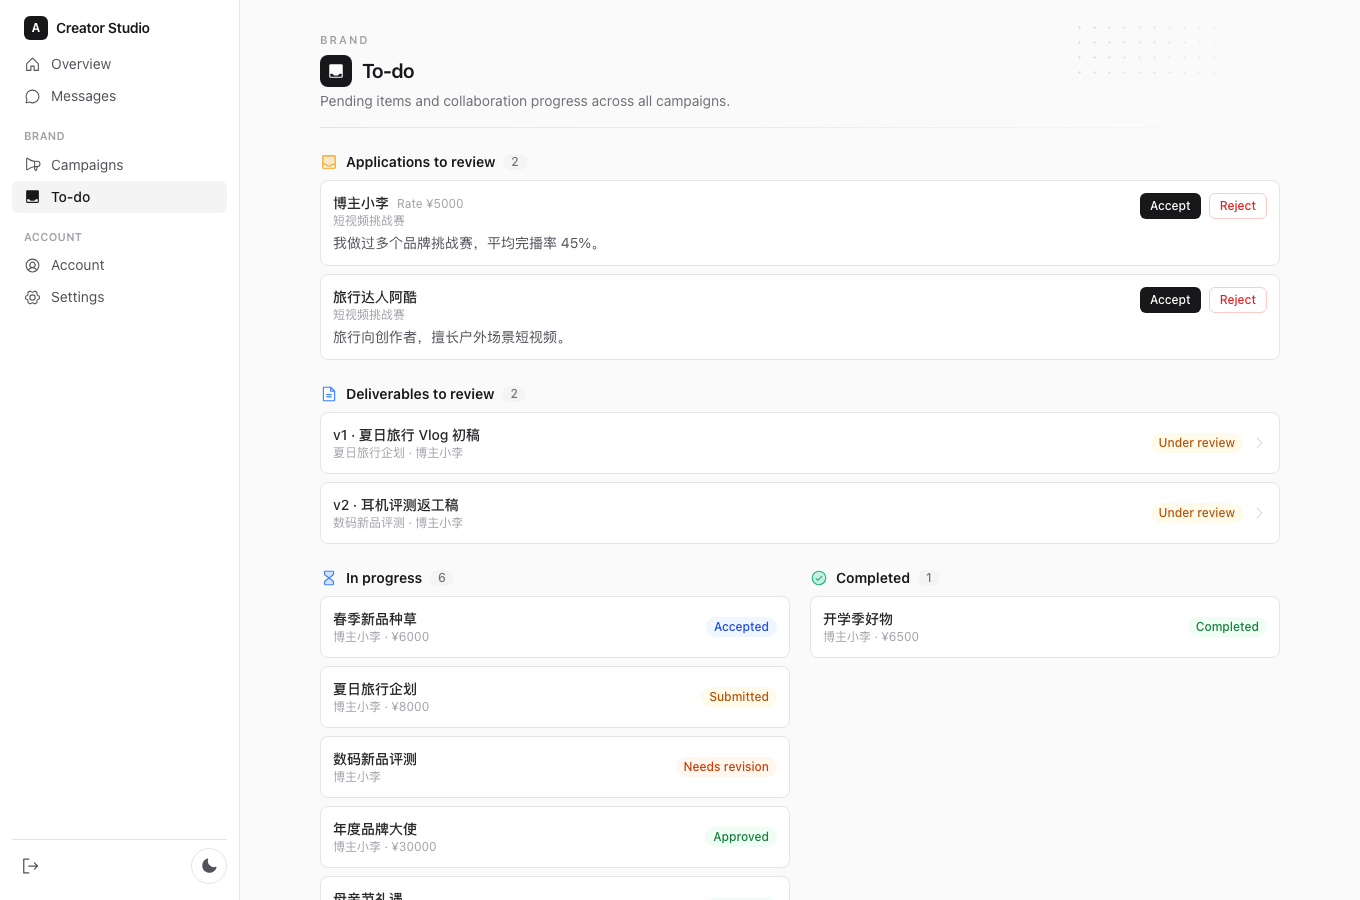Open Overview in the sidebar

(119, 64)
